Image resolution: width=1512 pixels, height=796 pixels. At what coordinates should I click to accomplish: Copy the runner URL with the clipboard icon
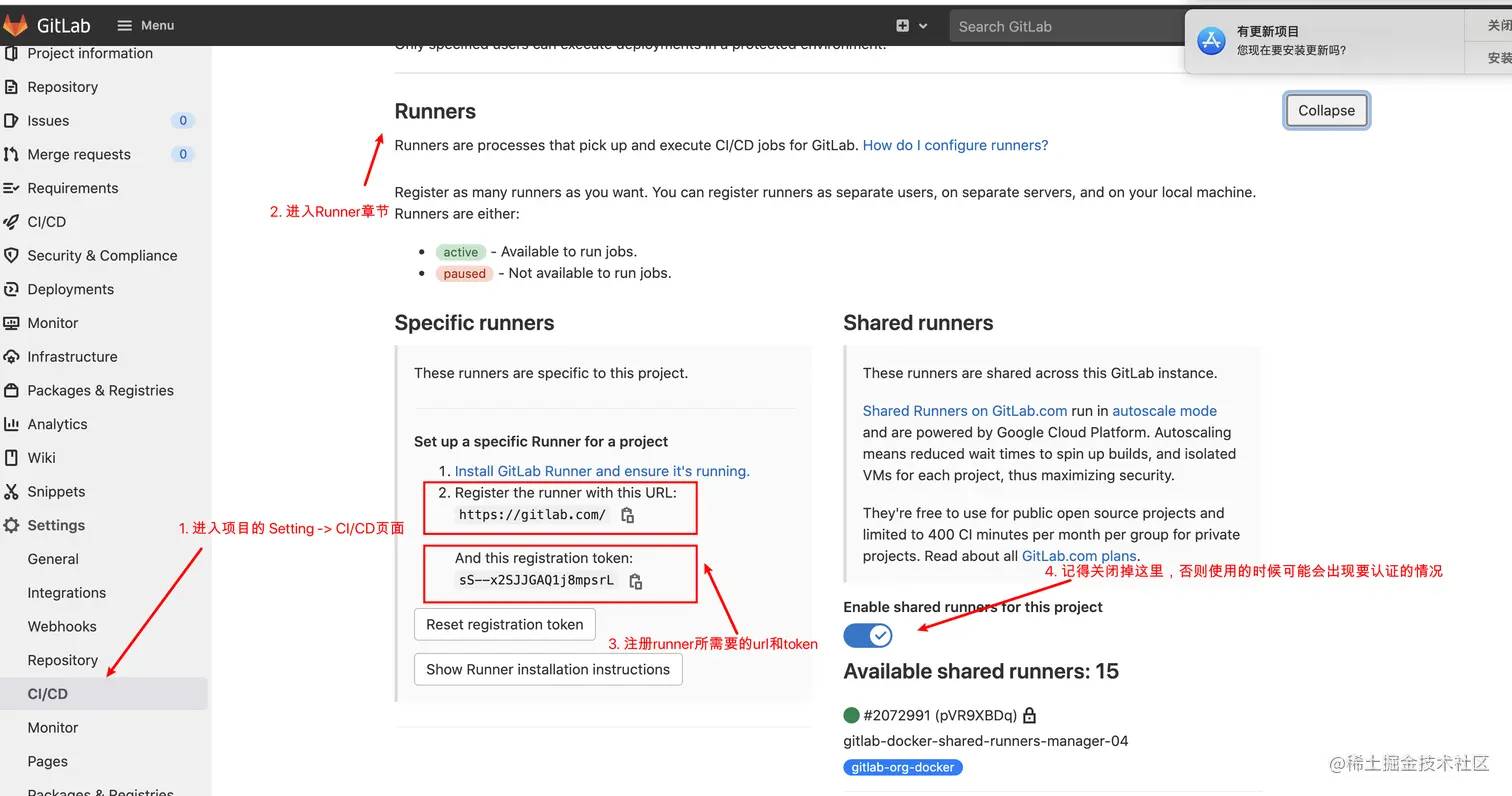point(627,515)
